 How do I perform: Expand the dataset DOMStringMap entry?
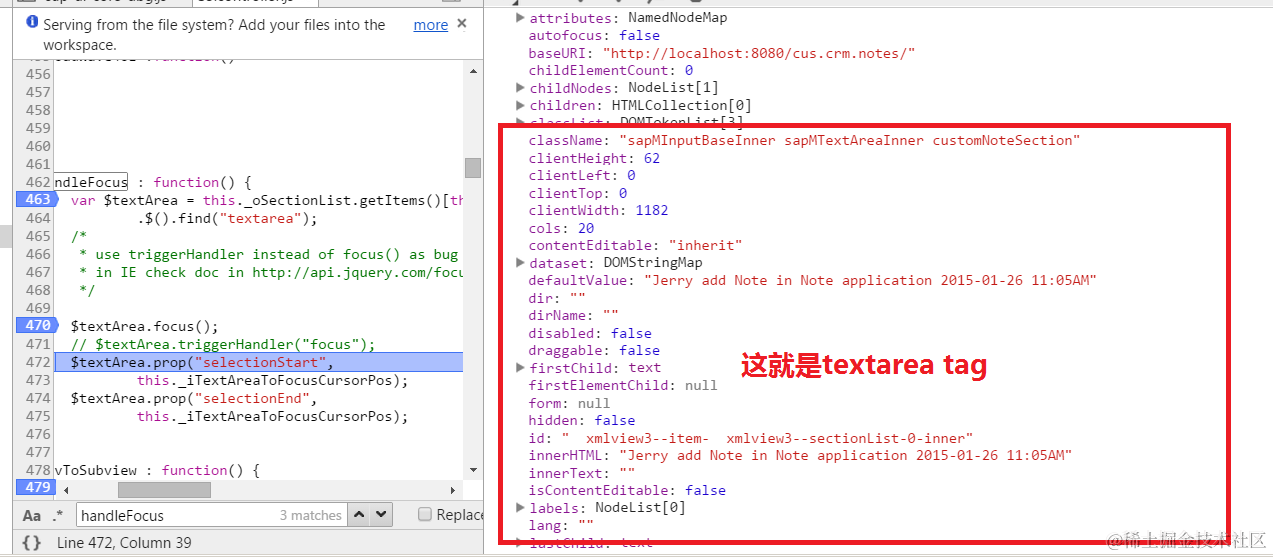pos(520,263)
